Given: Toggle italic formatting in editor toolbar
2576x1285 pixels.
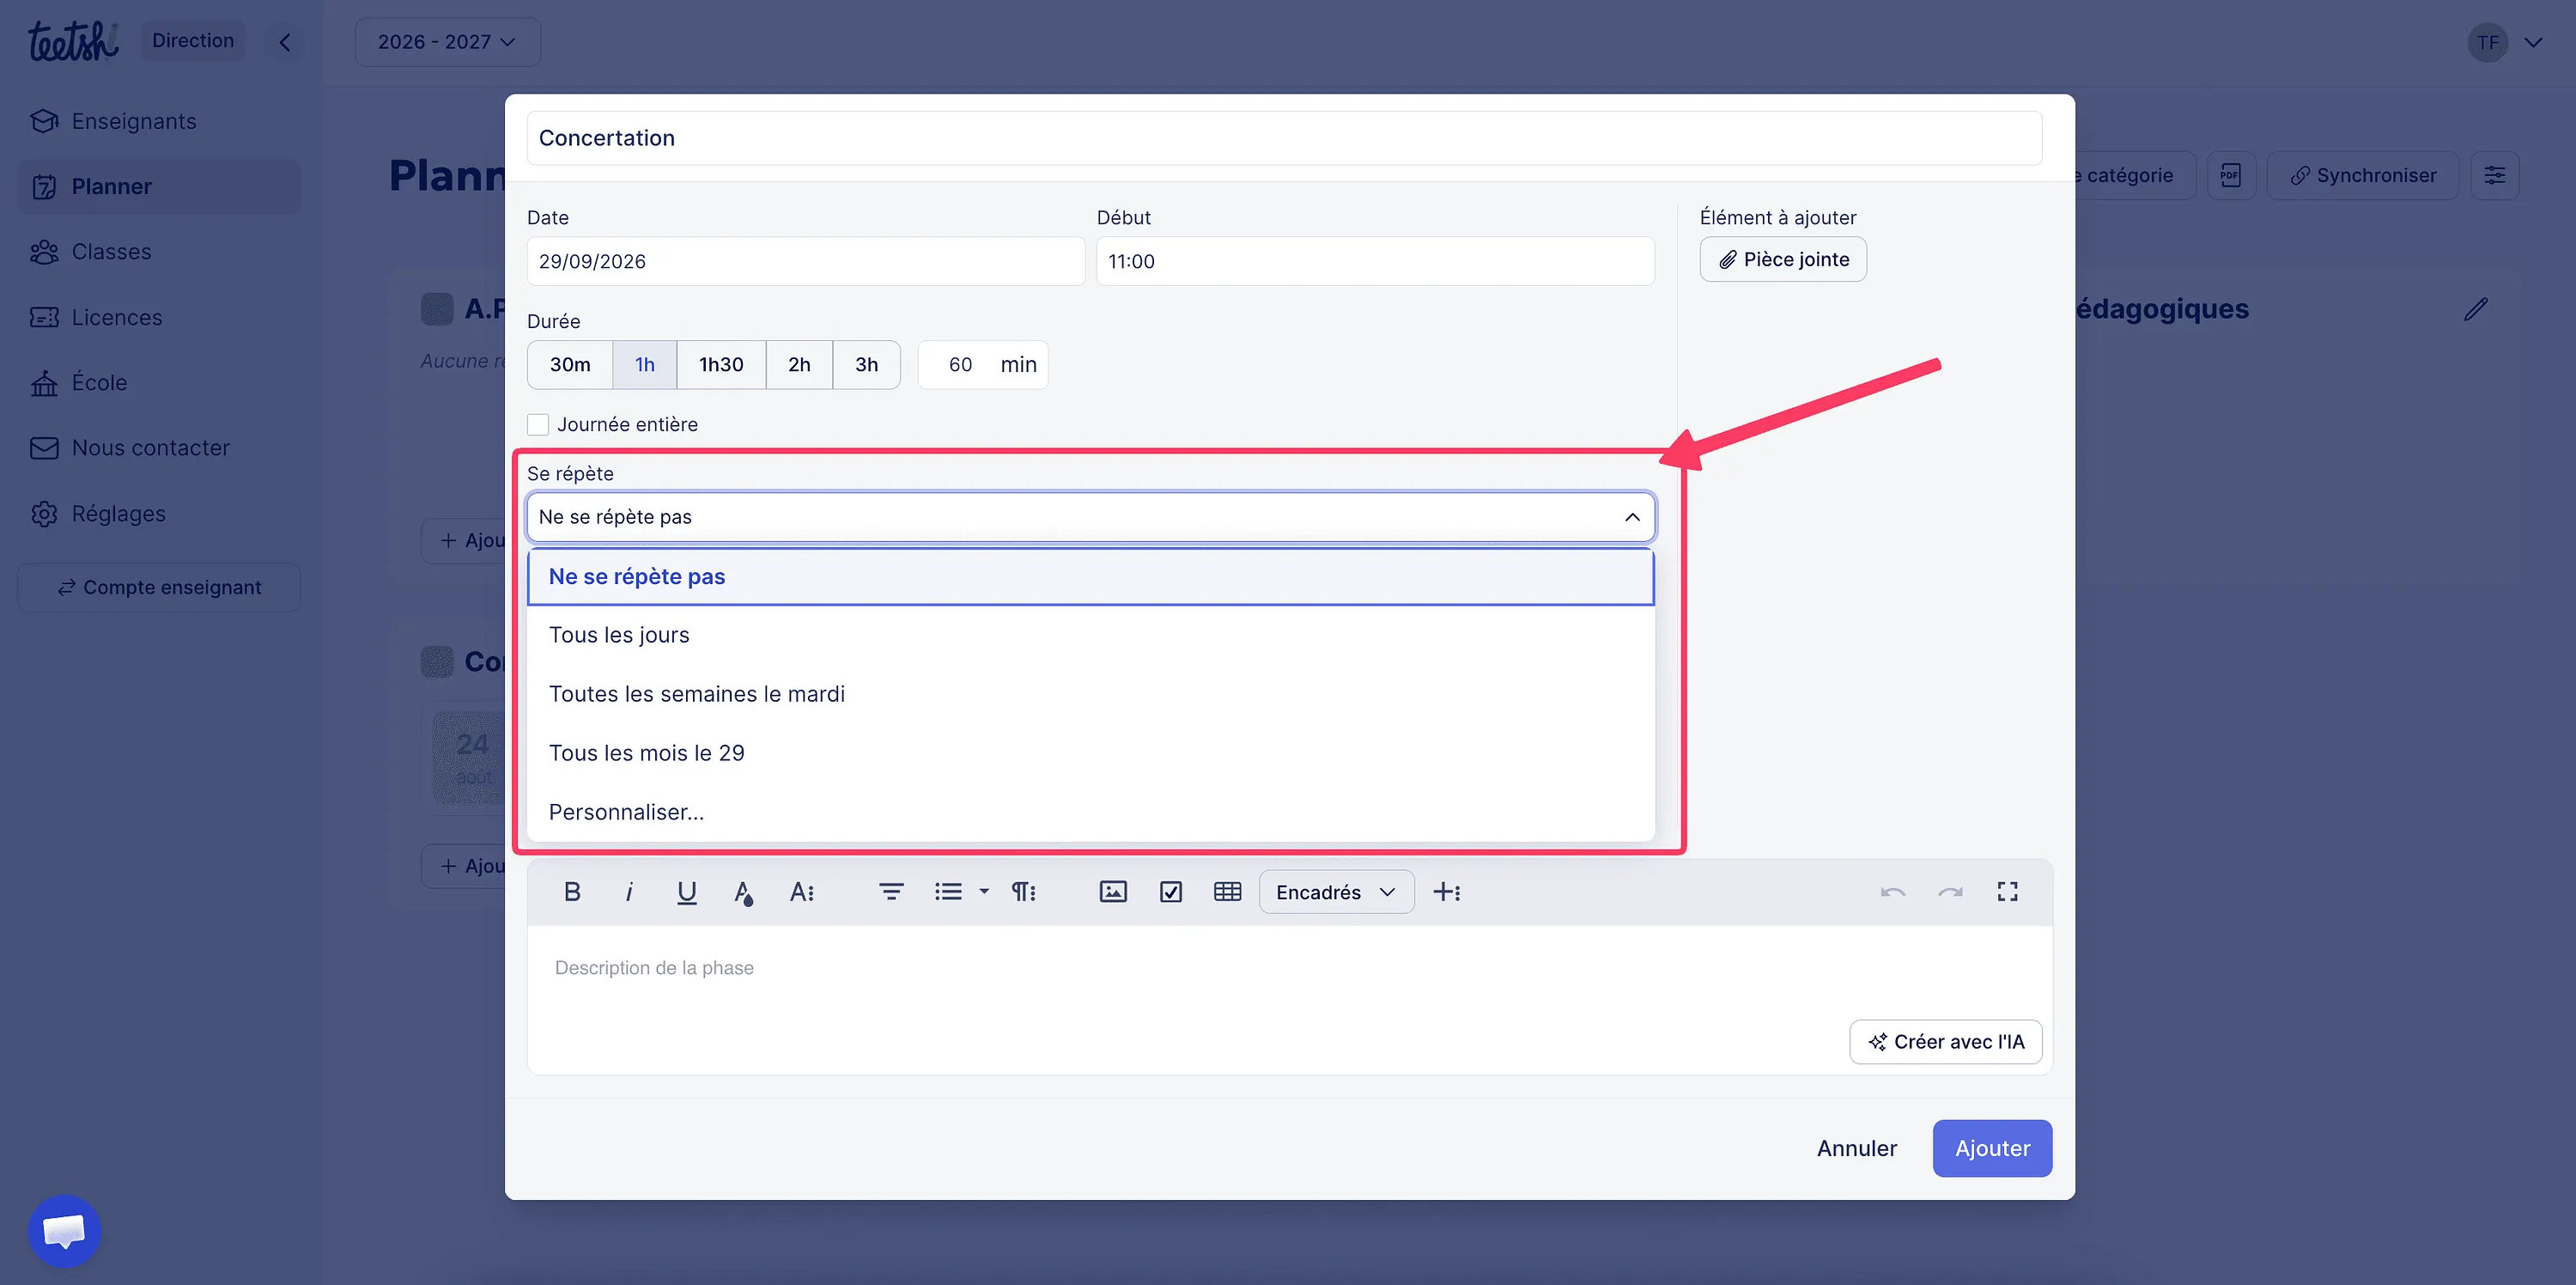Looking at the screenshot, I should (x=629, y=892).
